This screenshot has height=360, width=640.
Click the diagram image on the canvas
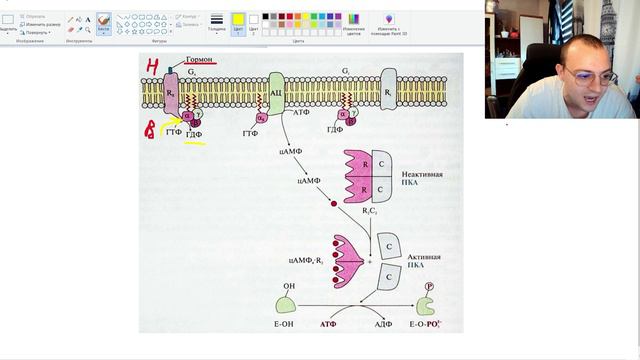(301, 193)
